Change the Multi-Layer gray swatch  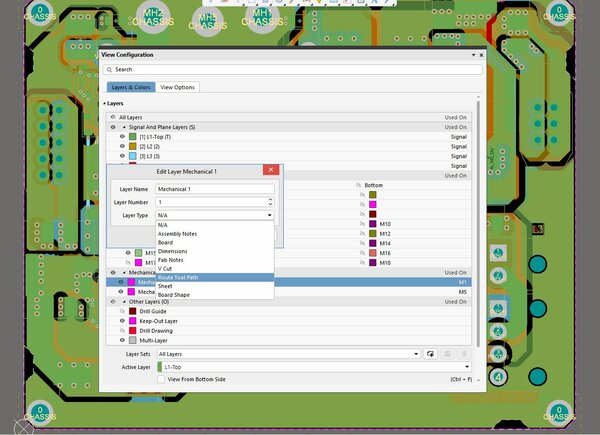click(x=133, y=340)
